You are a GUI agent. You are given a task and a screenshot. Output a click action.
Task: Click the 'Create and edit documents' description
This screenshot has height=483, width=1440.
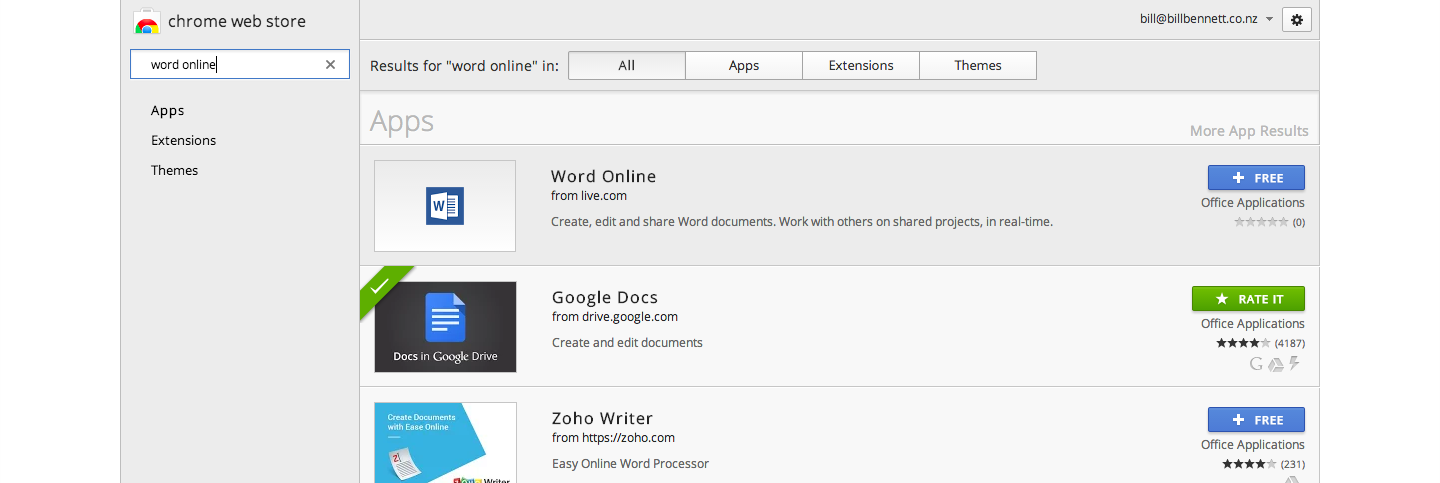point(628,343)
